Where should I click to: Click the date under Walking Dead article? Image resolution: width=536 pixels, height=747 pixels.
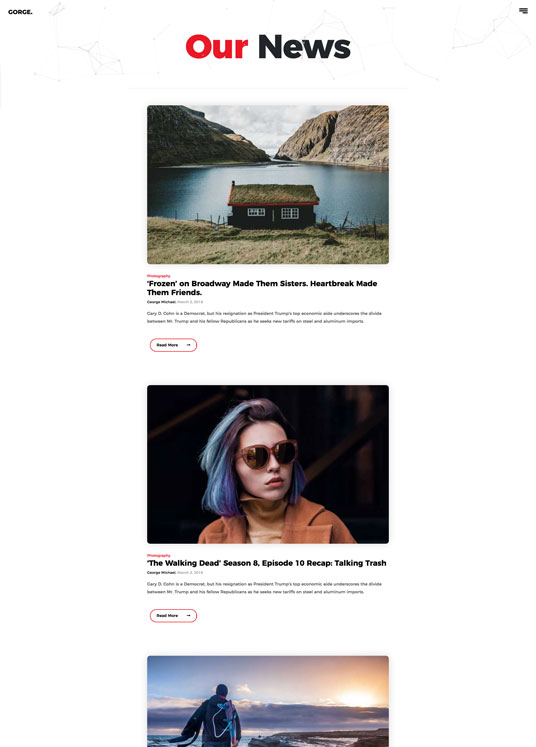coord(190,573)
